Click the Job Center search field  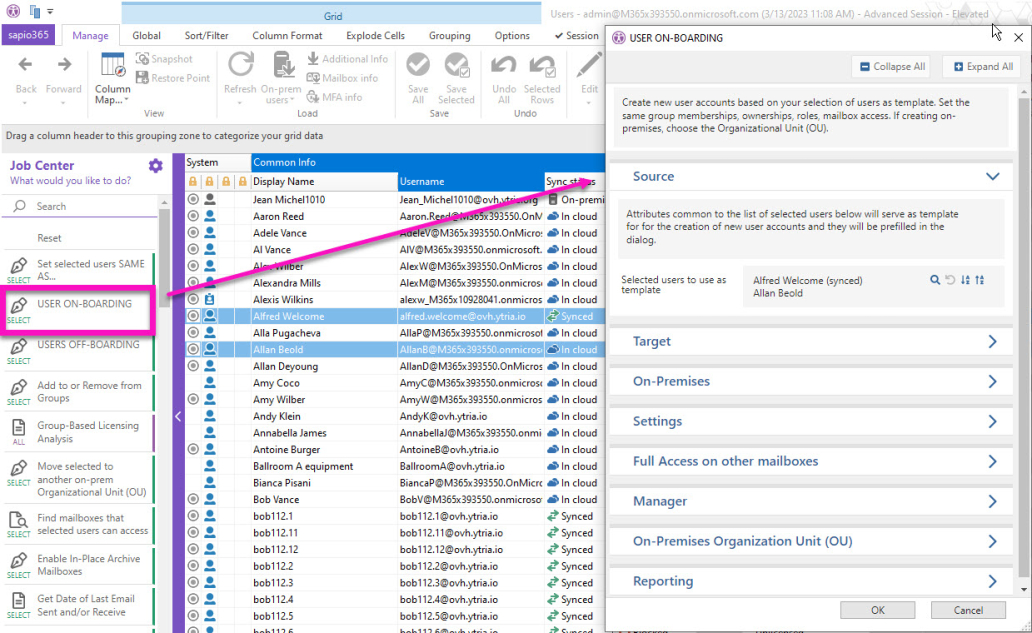click(x=82, y=207)
